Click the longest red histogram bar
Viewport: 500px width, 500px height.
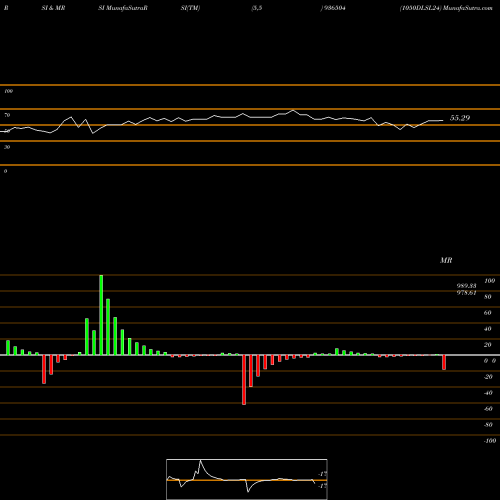(244, 380)
